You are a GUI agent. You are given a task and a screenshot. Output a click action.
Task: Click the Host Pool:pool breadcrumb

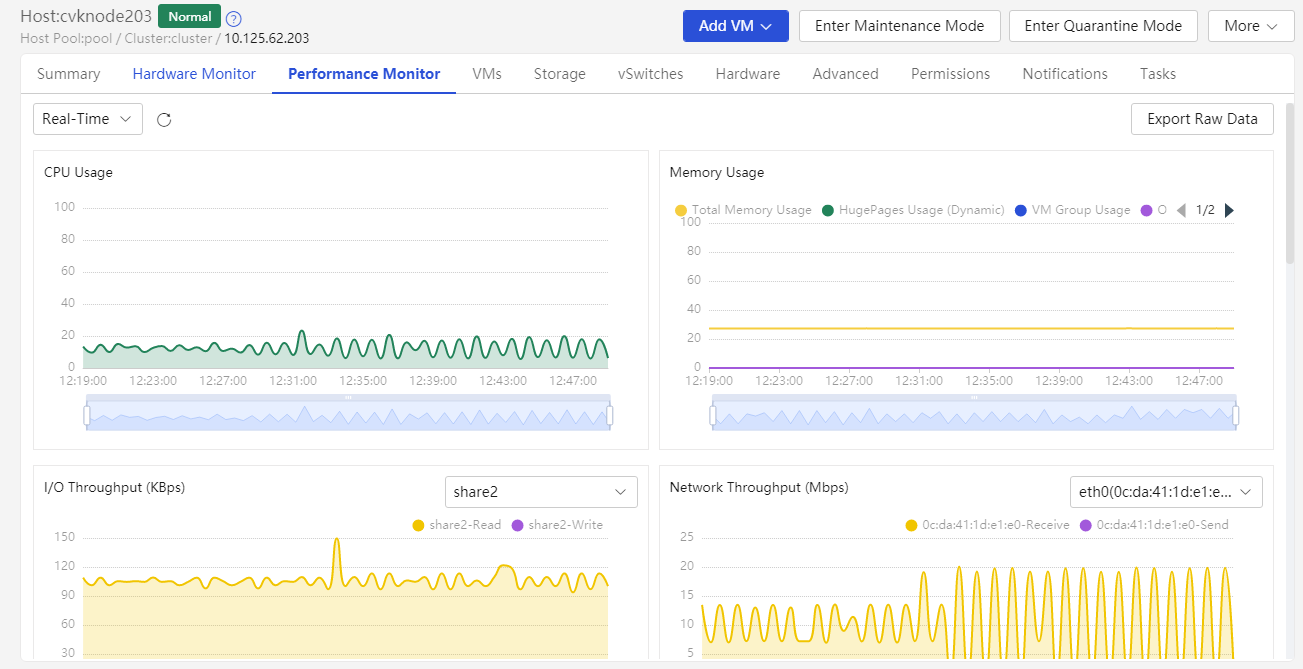point(65,39)
